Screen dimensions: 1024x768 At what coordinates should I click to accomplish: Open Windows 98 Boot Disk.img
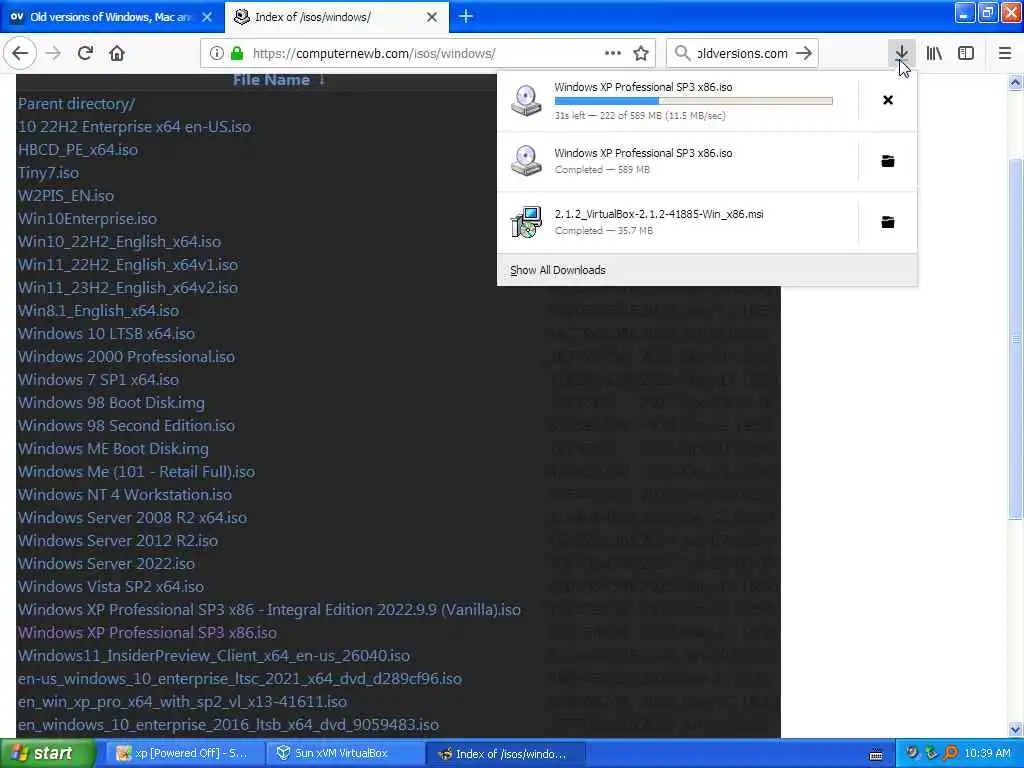[x=112, y=403]
